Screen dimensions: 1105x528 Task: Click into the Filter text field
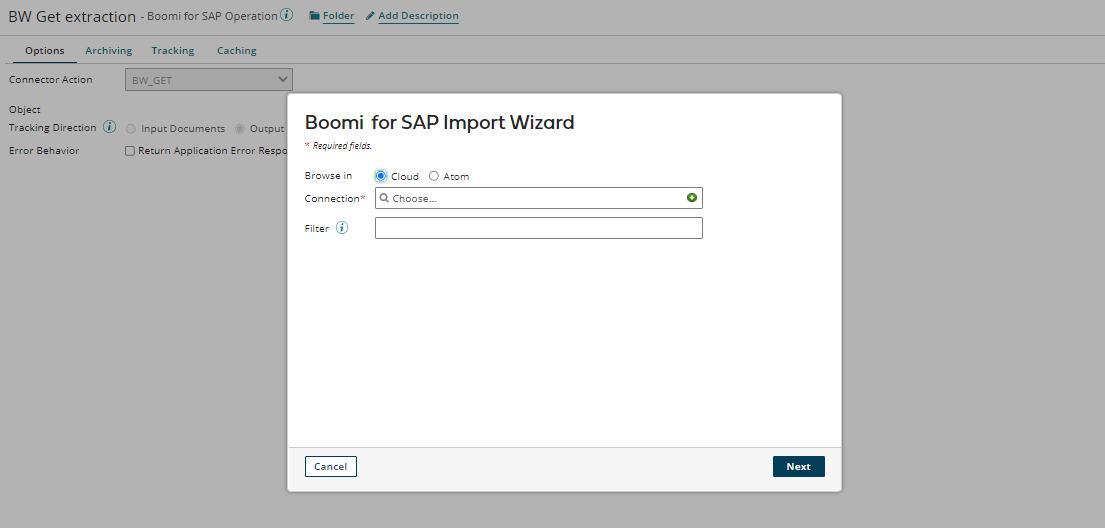pos(538,228)
